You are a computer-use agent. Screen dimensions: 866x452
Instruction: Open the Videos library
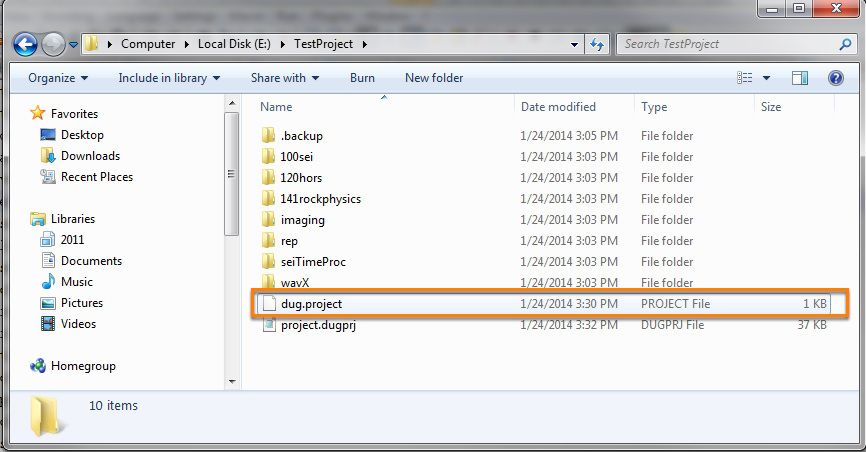pyautogui.click(x=78, y=324)
